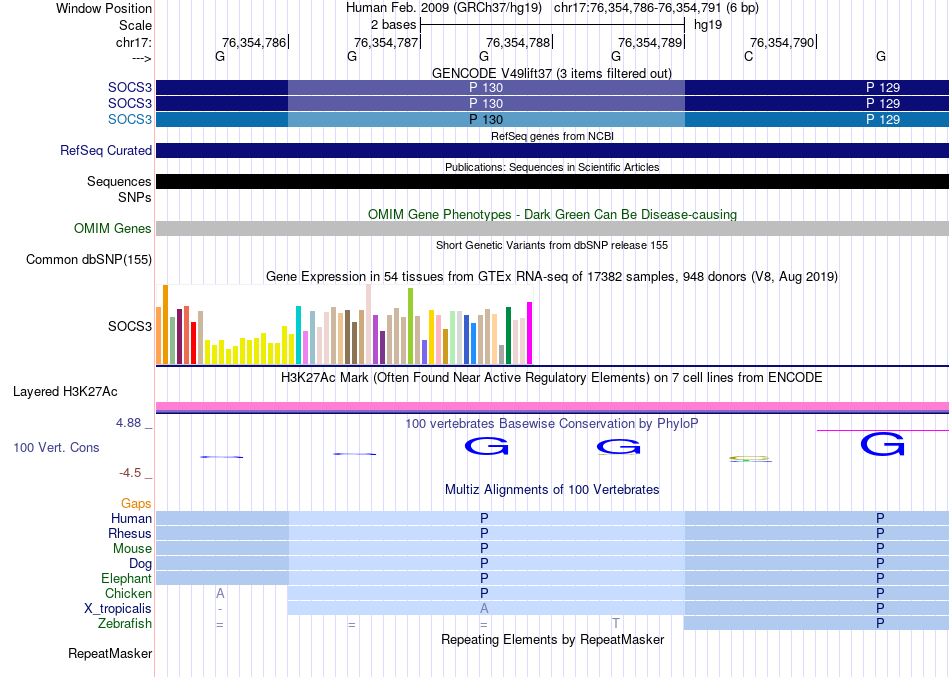
Task: Open the GENCODE V49lift37 track title
Action: (552, 73)
